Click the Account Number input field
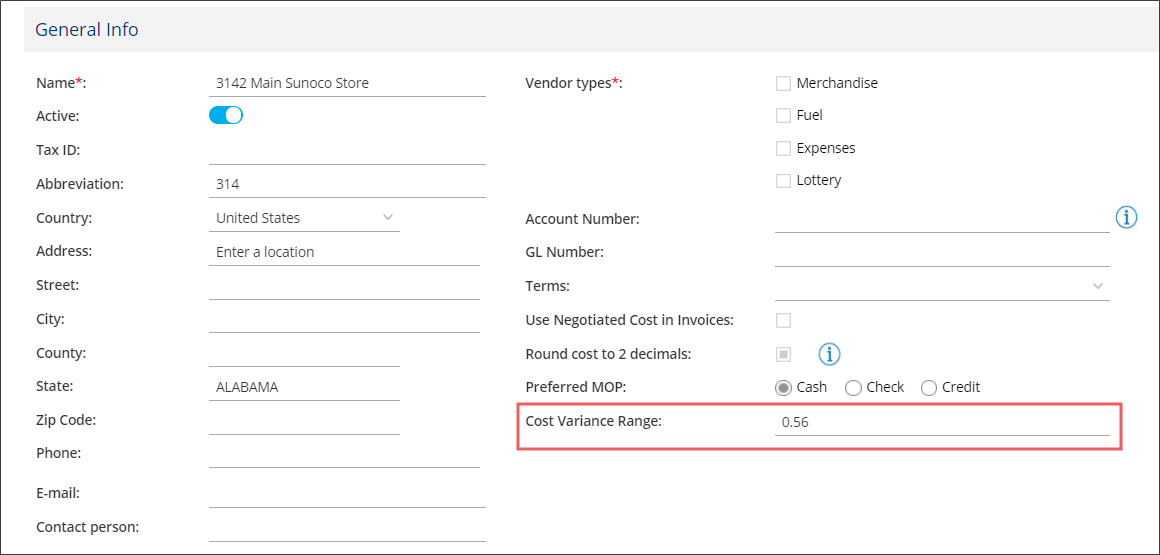Screen dimensions: 1160x555 pyautogui.click(x=942, y=219)
